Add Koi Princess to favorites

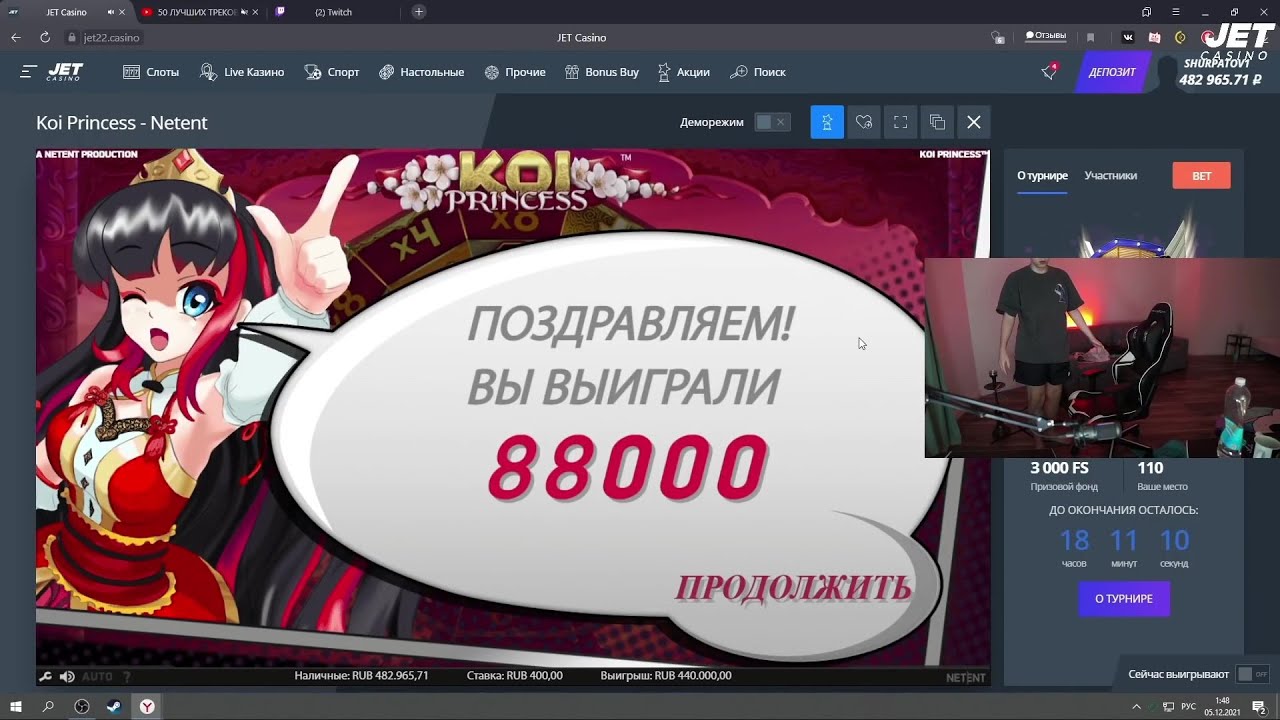click(864, 122)
